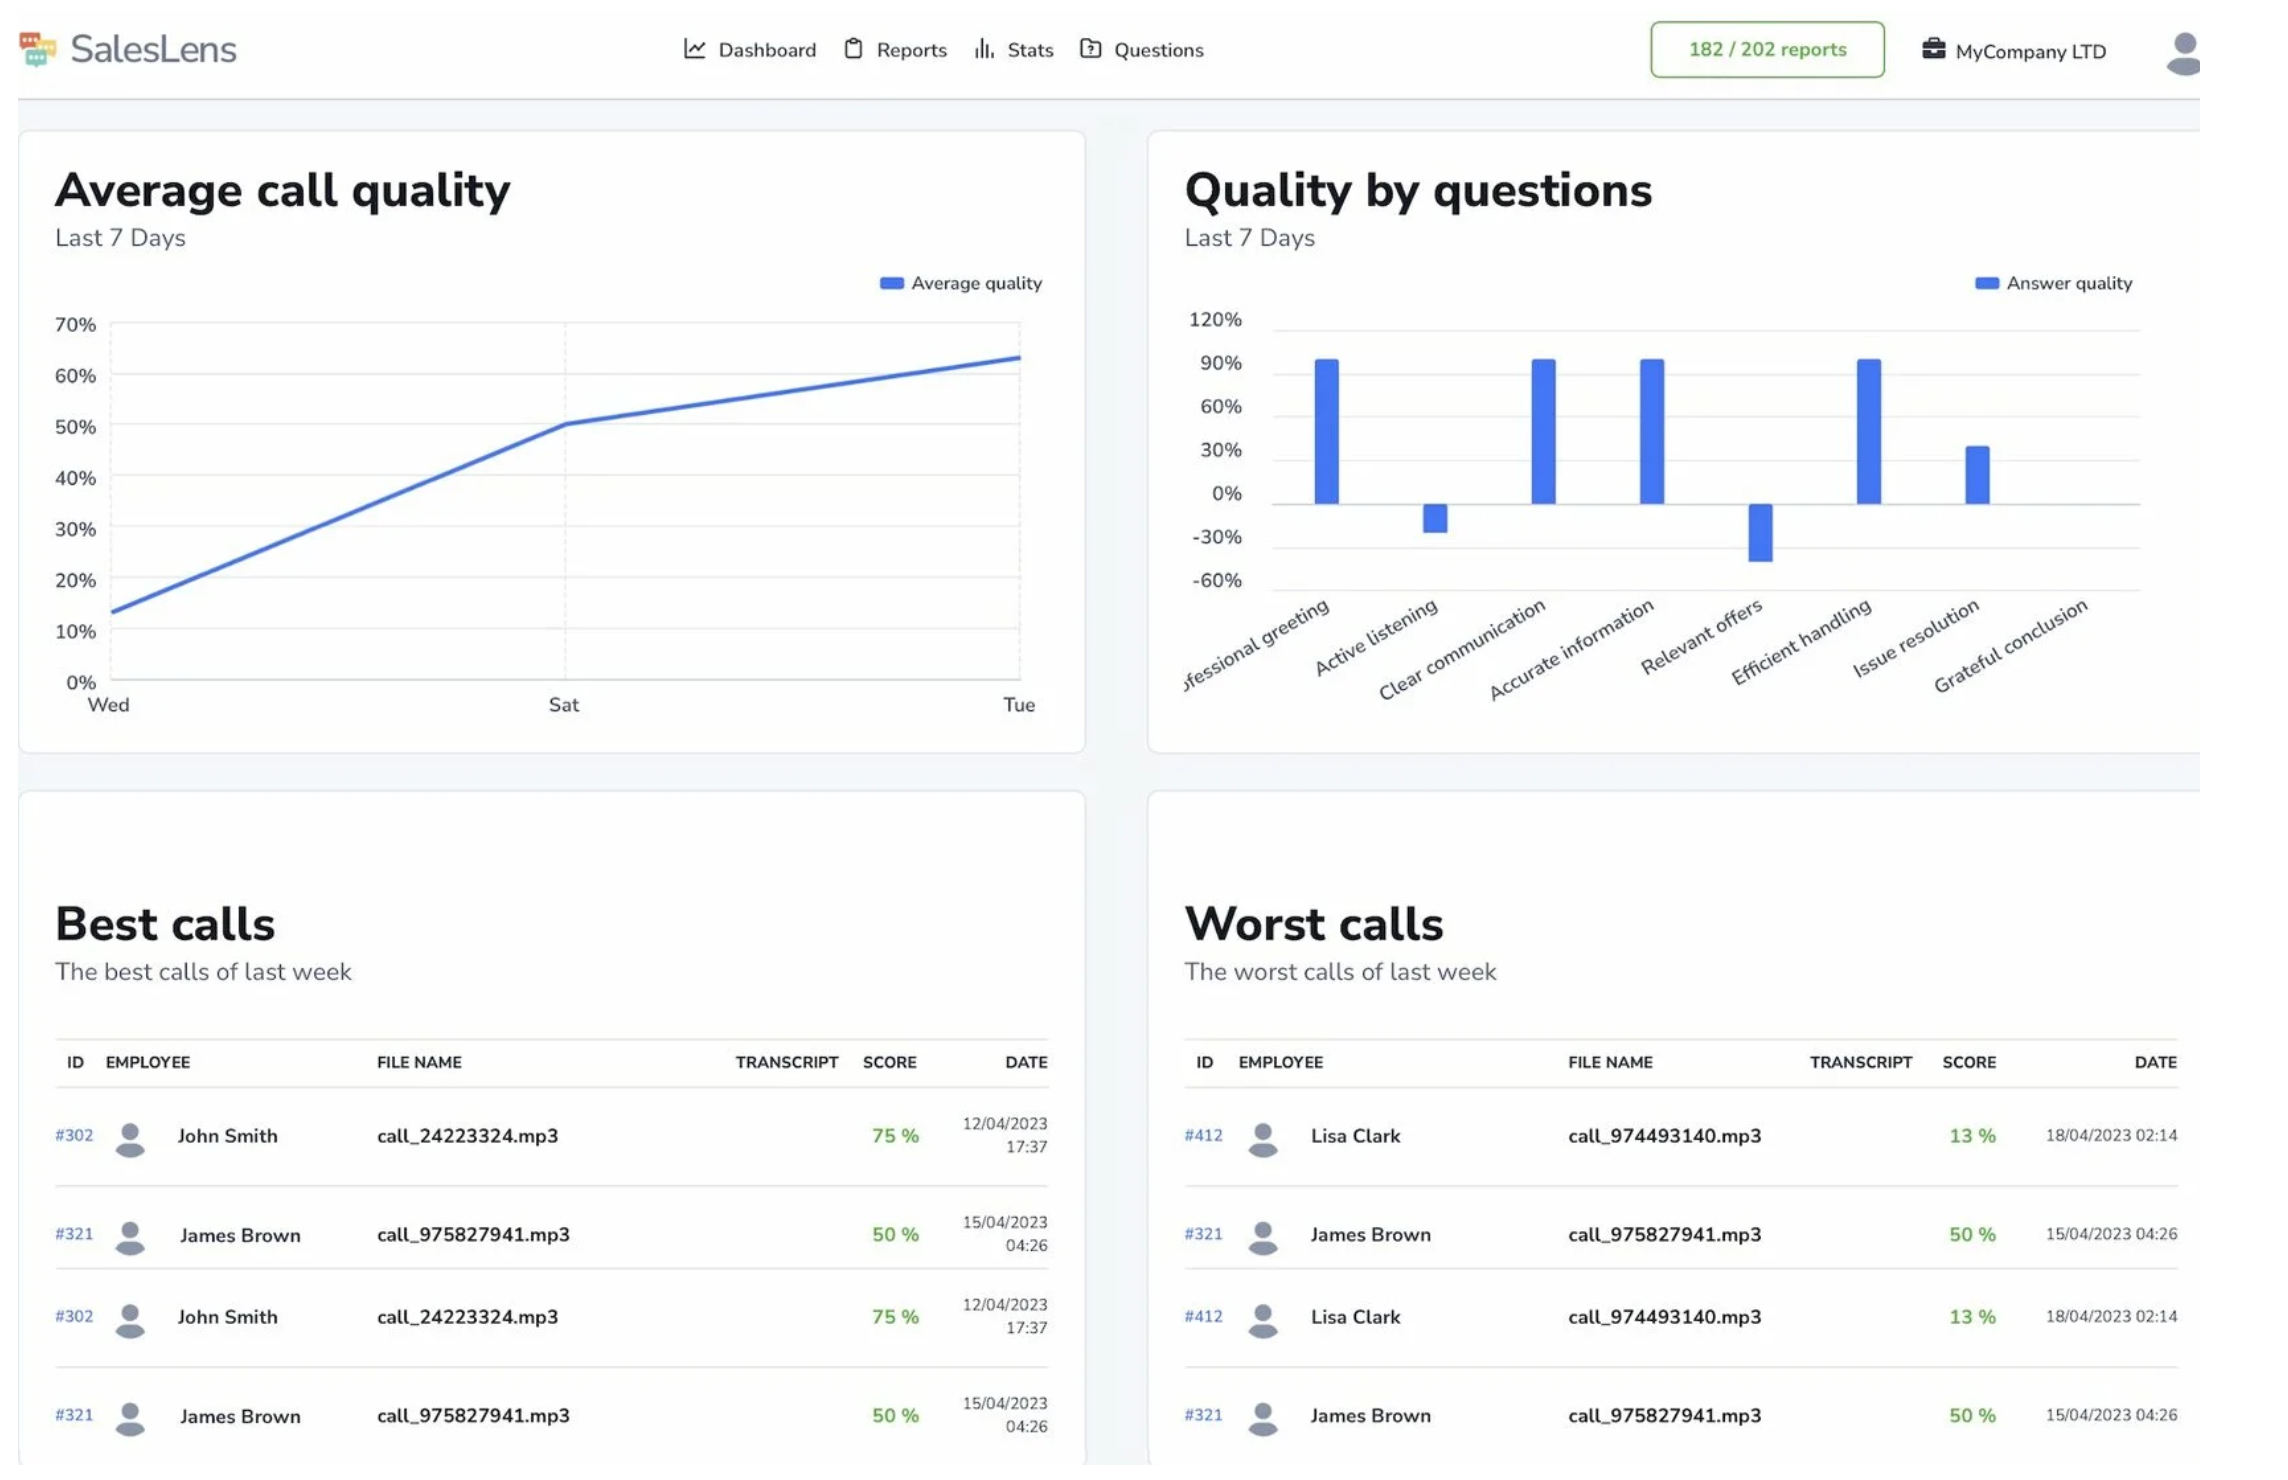Open the Questions page

(x=1157, y=49)
